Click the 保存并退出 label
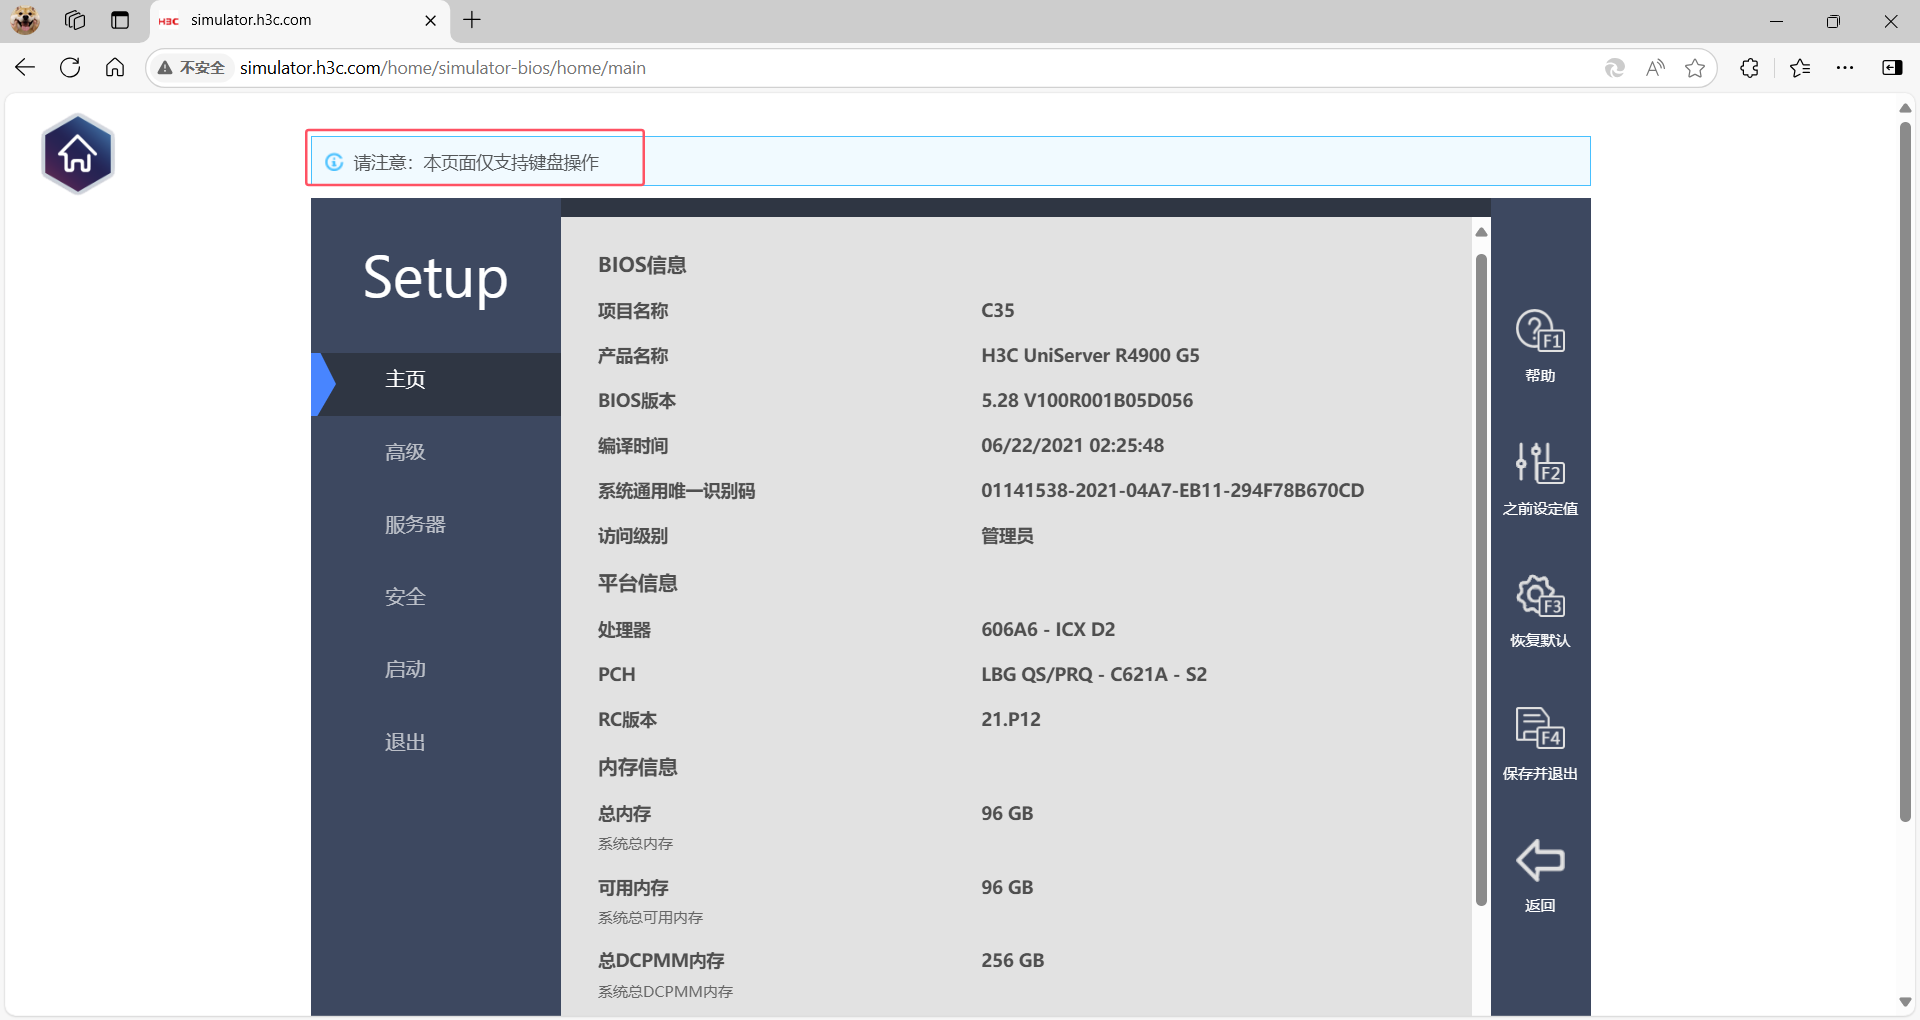The image size is (1920, 1020). pos(1540,774)
